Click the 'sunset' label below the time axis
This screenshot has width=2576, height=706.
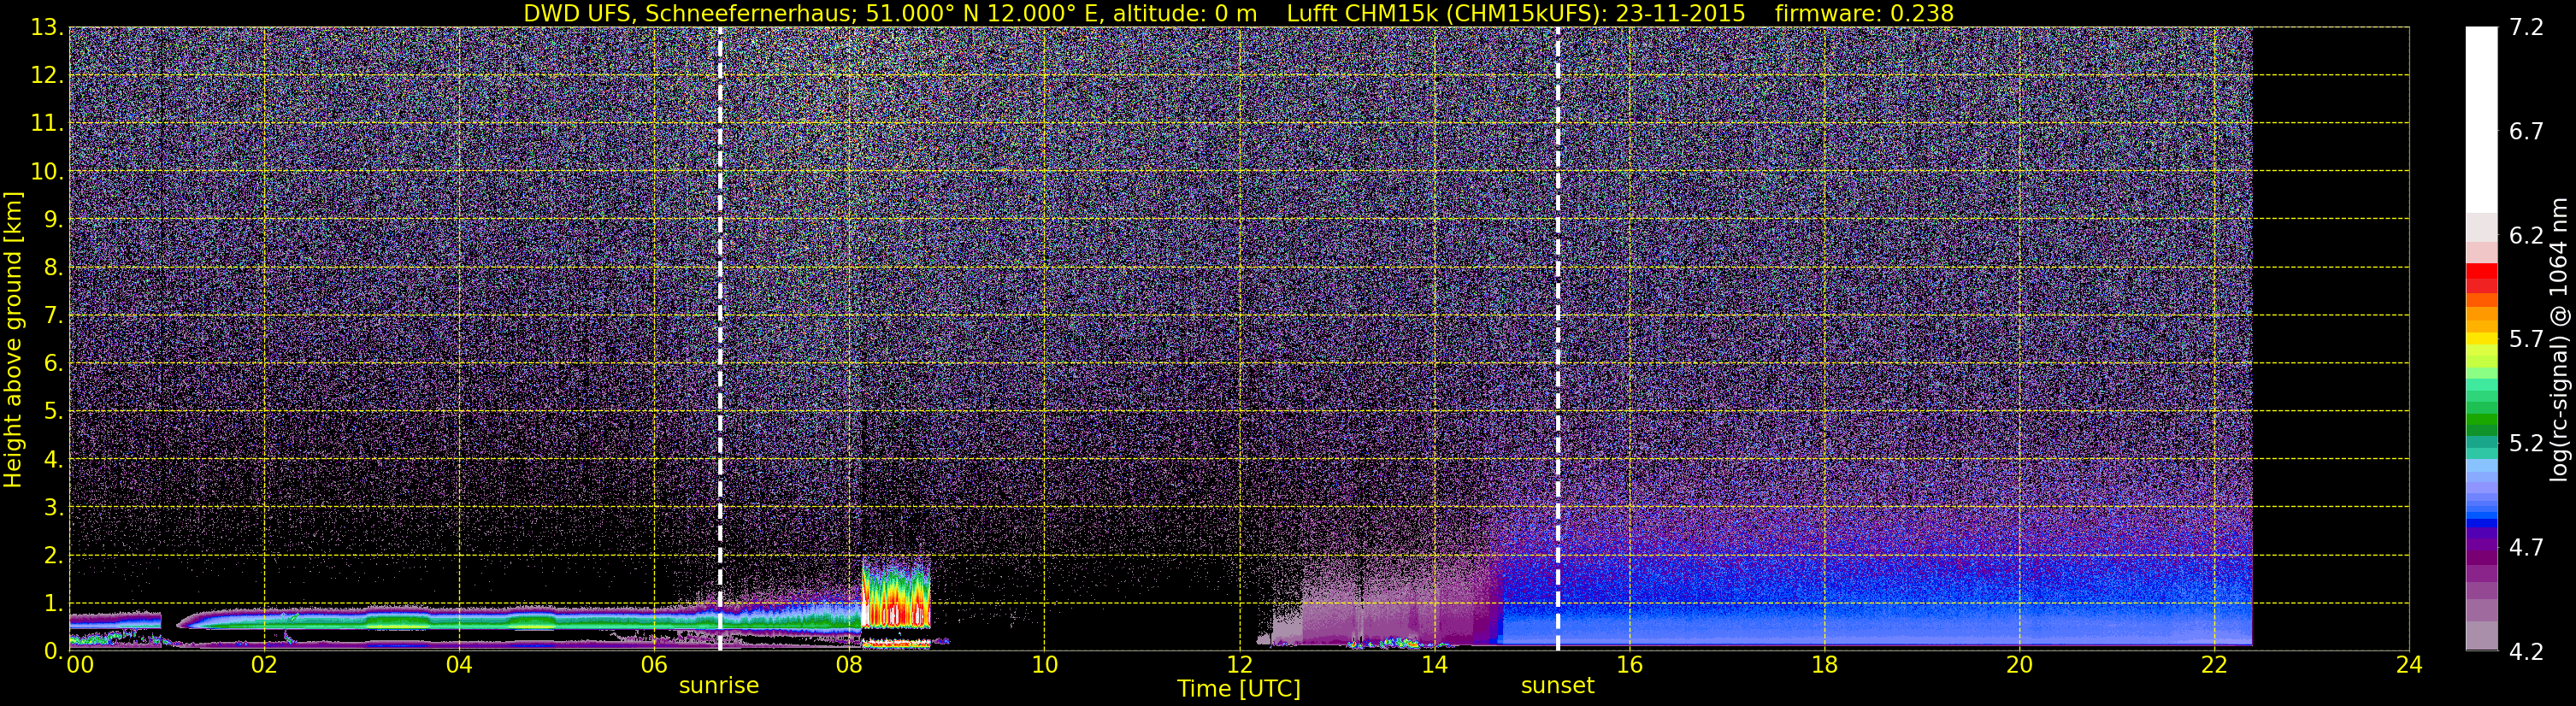[x=1557, y=686]
